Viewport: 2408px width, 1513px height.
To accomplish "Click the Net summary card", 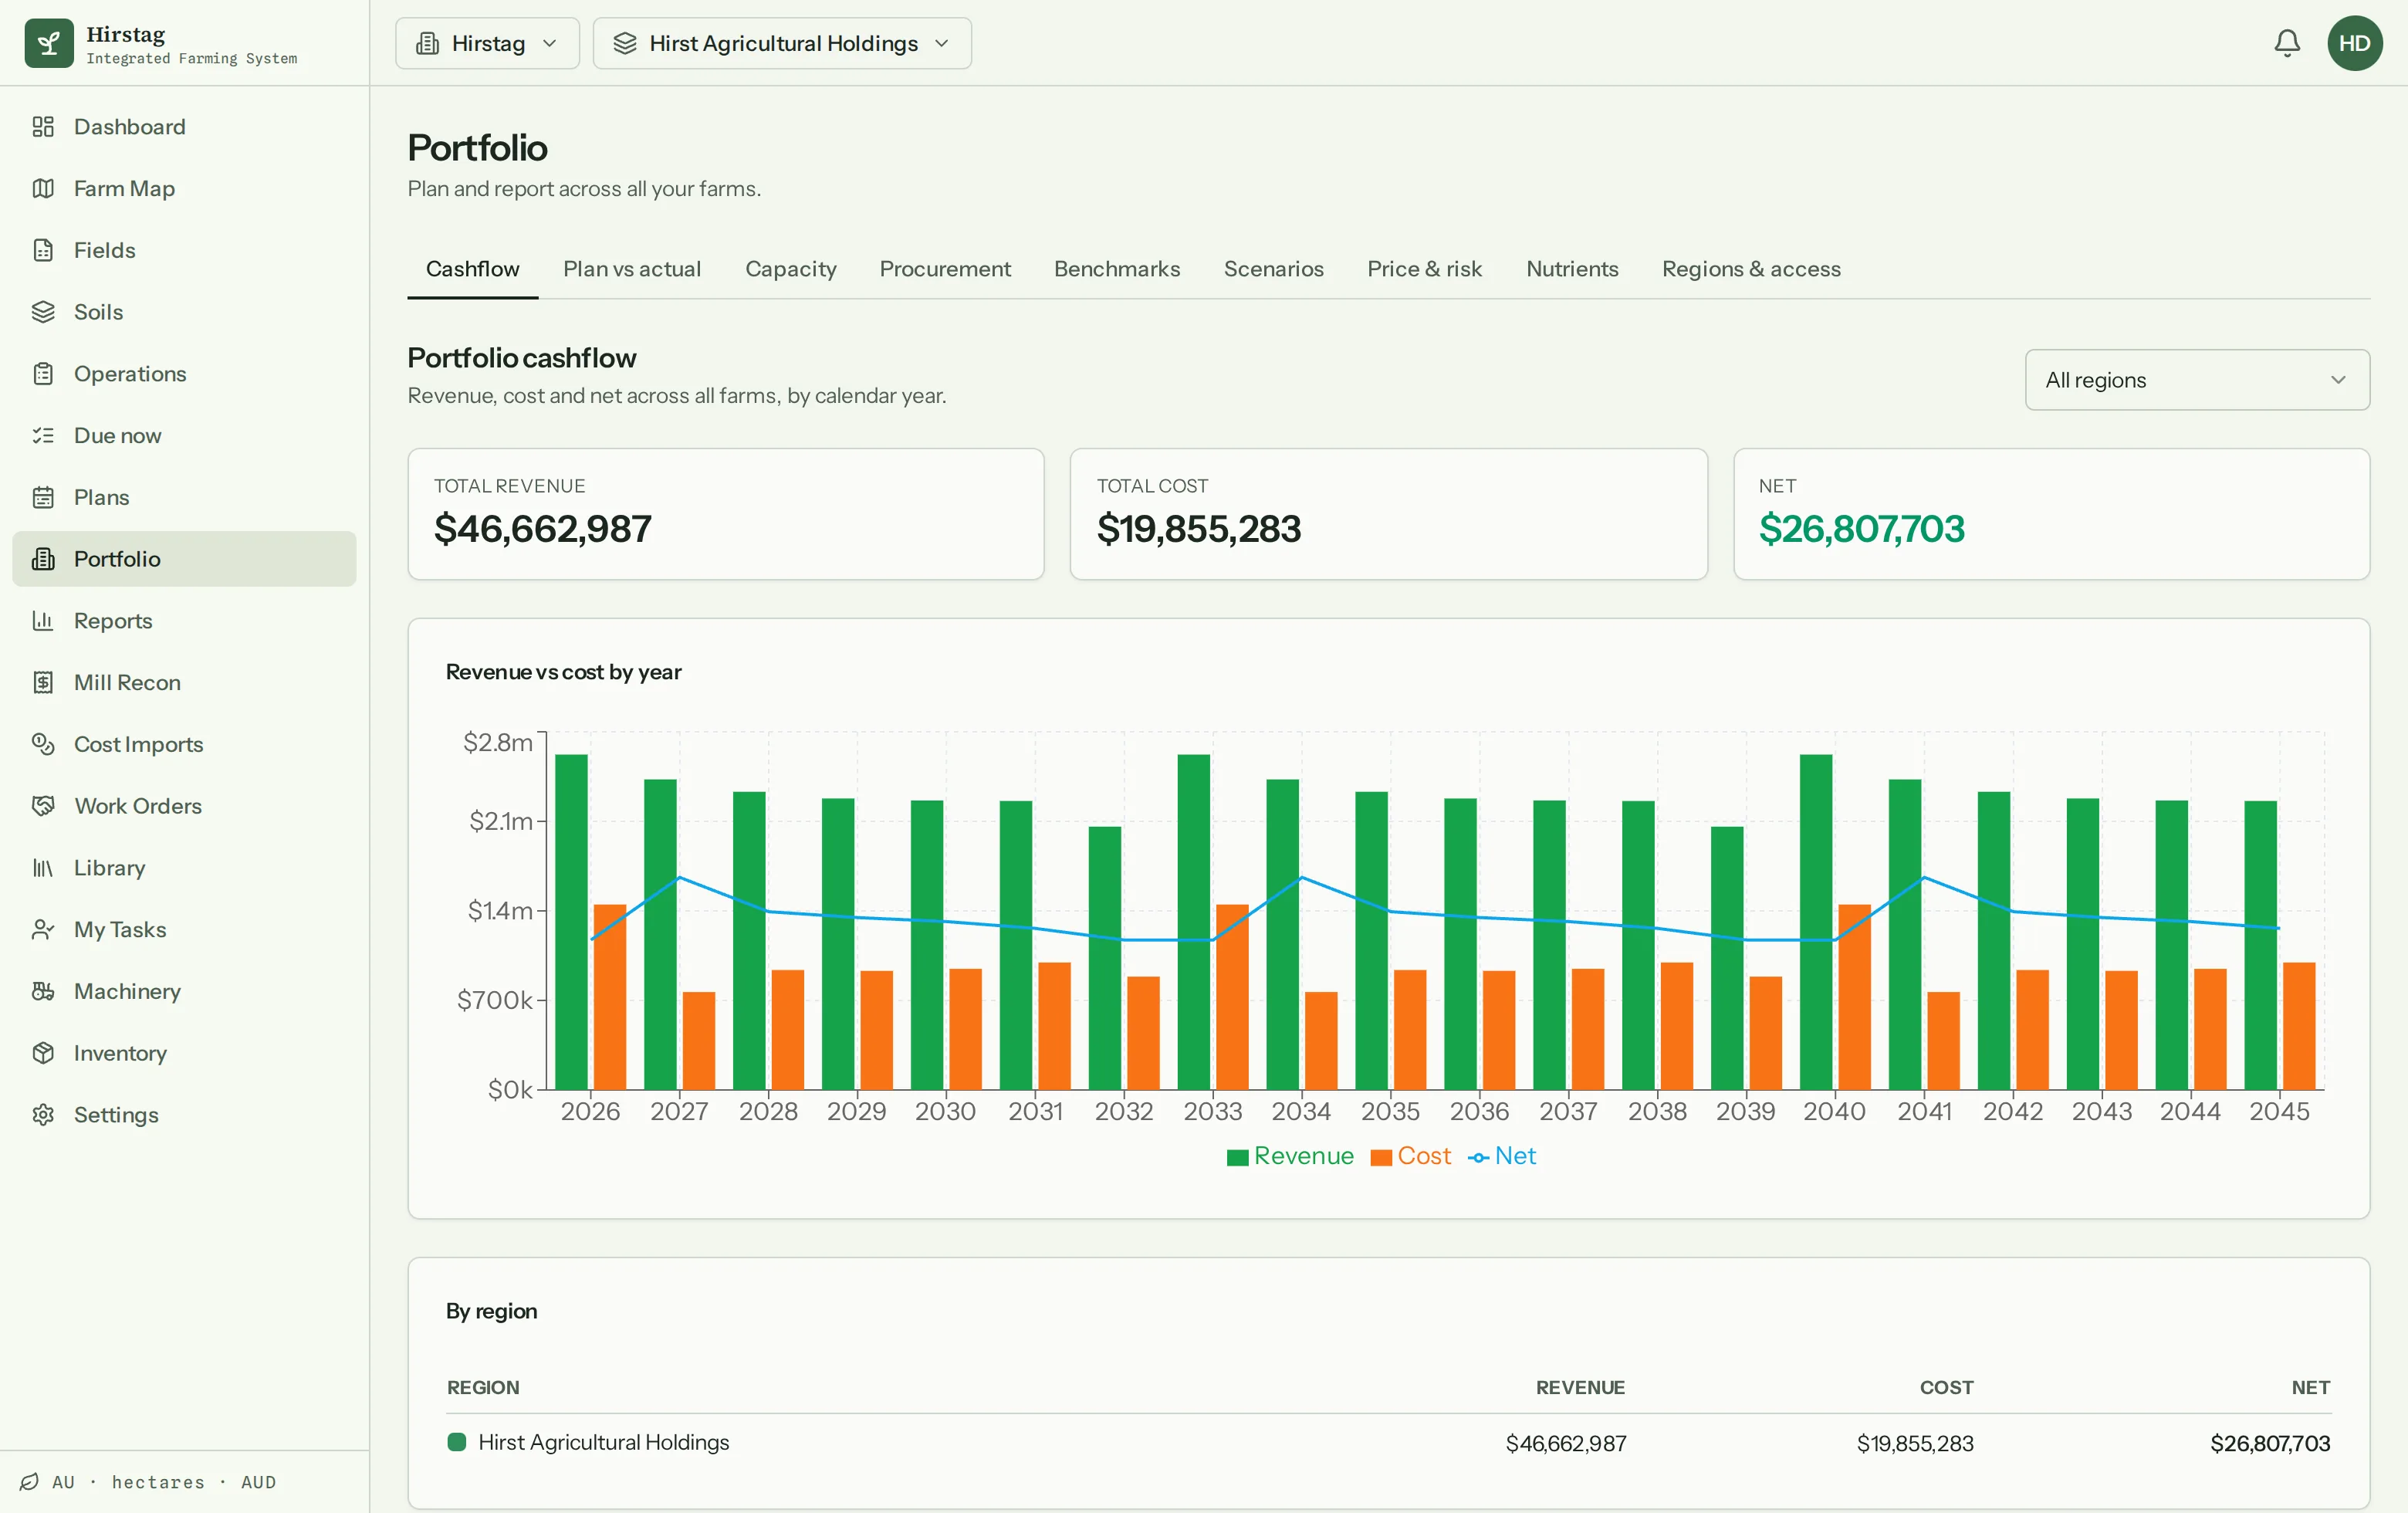I will [2051, 514].
